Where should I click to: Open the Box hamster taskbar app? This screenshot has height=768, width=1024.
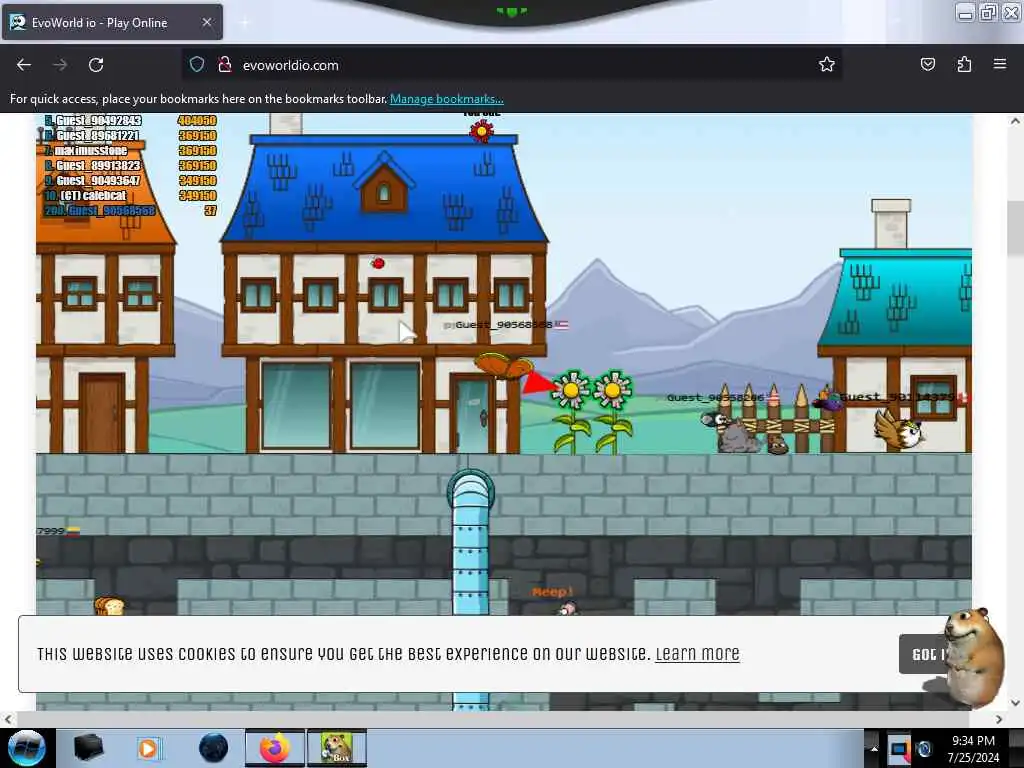pyautogui.click(x=337, y=748)
